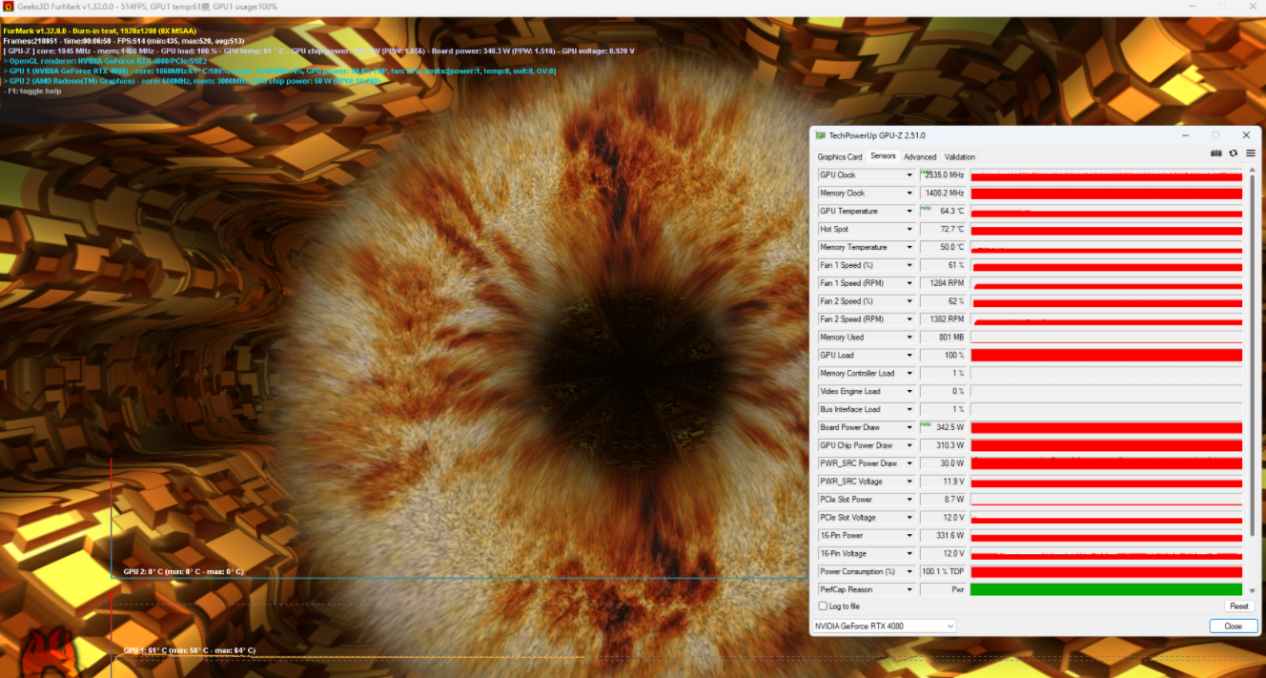Open the Advanced tab
The width and height of the screenshot is (1266, 678).
click(x=920, y=157)
